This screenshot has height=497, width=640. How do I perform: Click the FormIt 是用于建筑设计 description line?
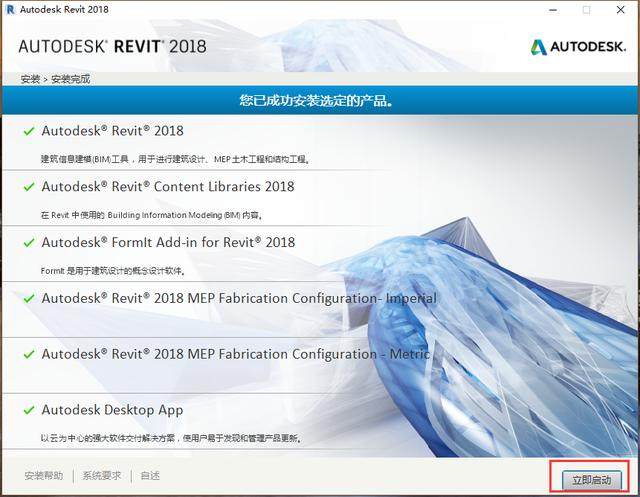(113, 271)
